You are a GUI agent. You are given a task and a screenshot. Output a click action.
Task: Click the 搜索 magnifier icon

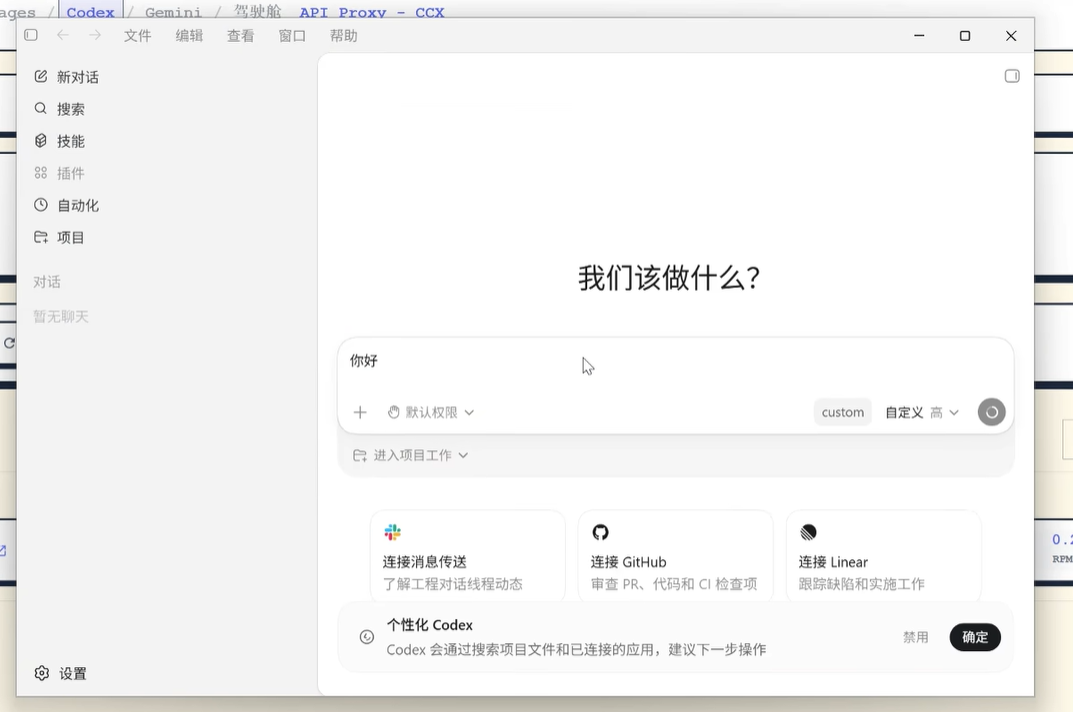click(41, 108)
